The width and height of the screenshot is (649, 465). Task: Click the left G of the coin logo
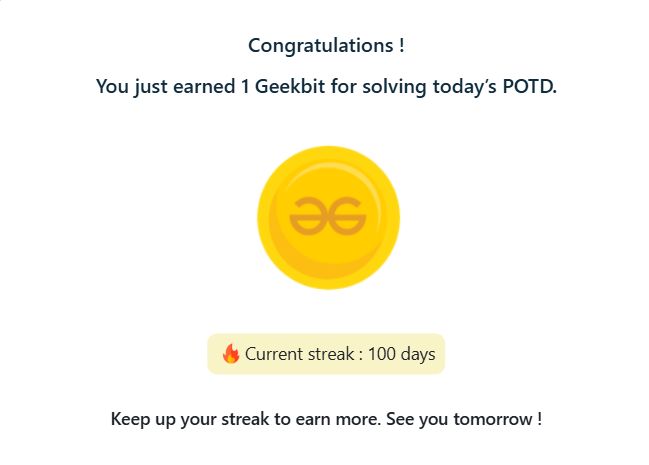coord(308,216)
